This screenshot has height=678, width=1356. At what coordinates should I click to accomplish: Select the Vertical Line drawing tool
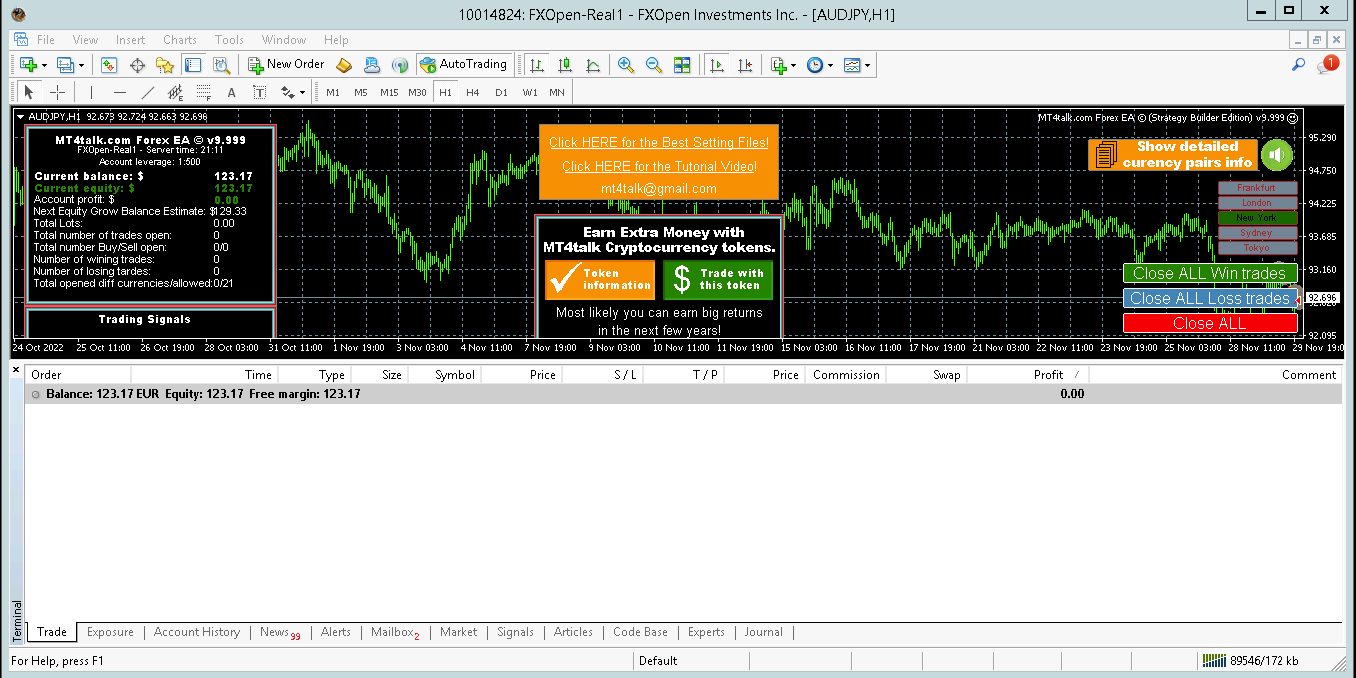pos(91,93)
